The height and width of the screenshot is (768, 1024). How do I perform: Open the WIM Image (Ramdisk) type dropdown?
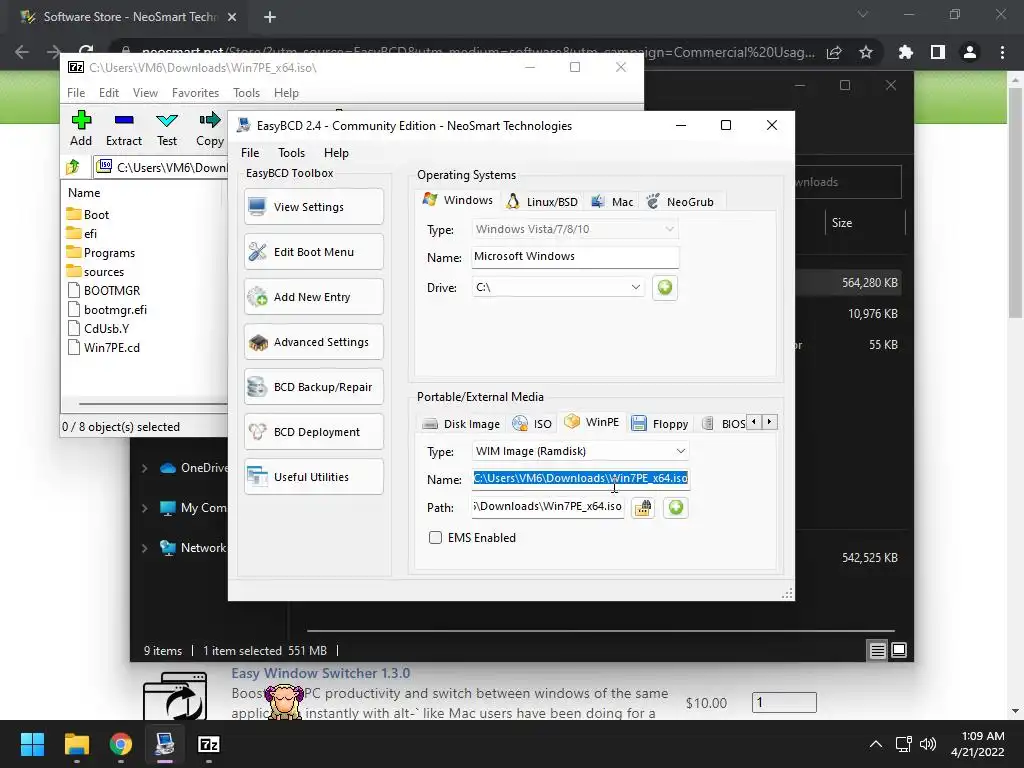581,451
